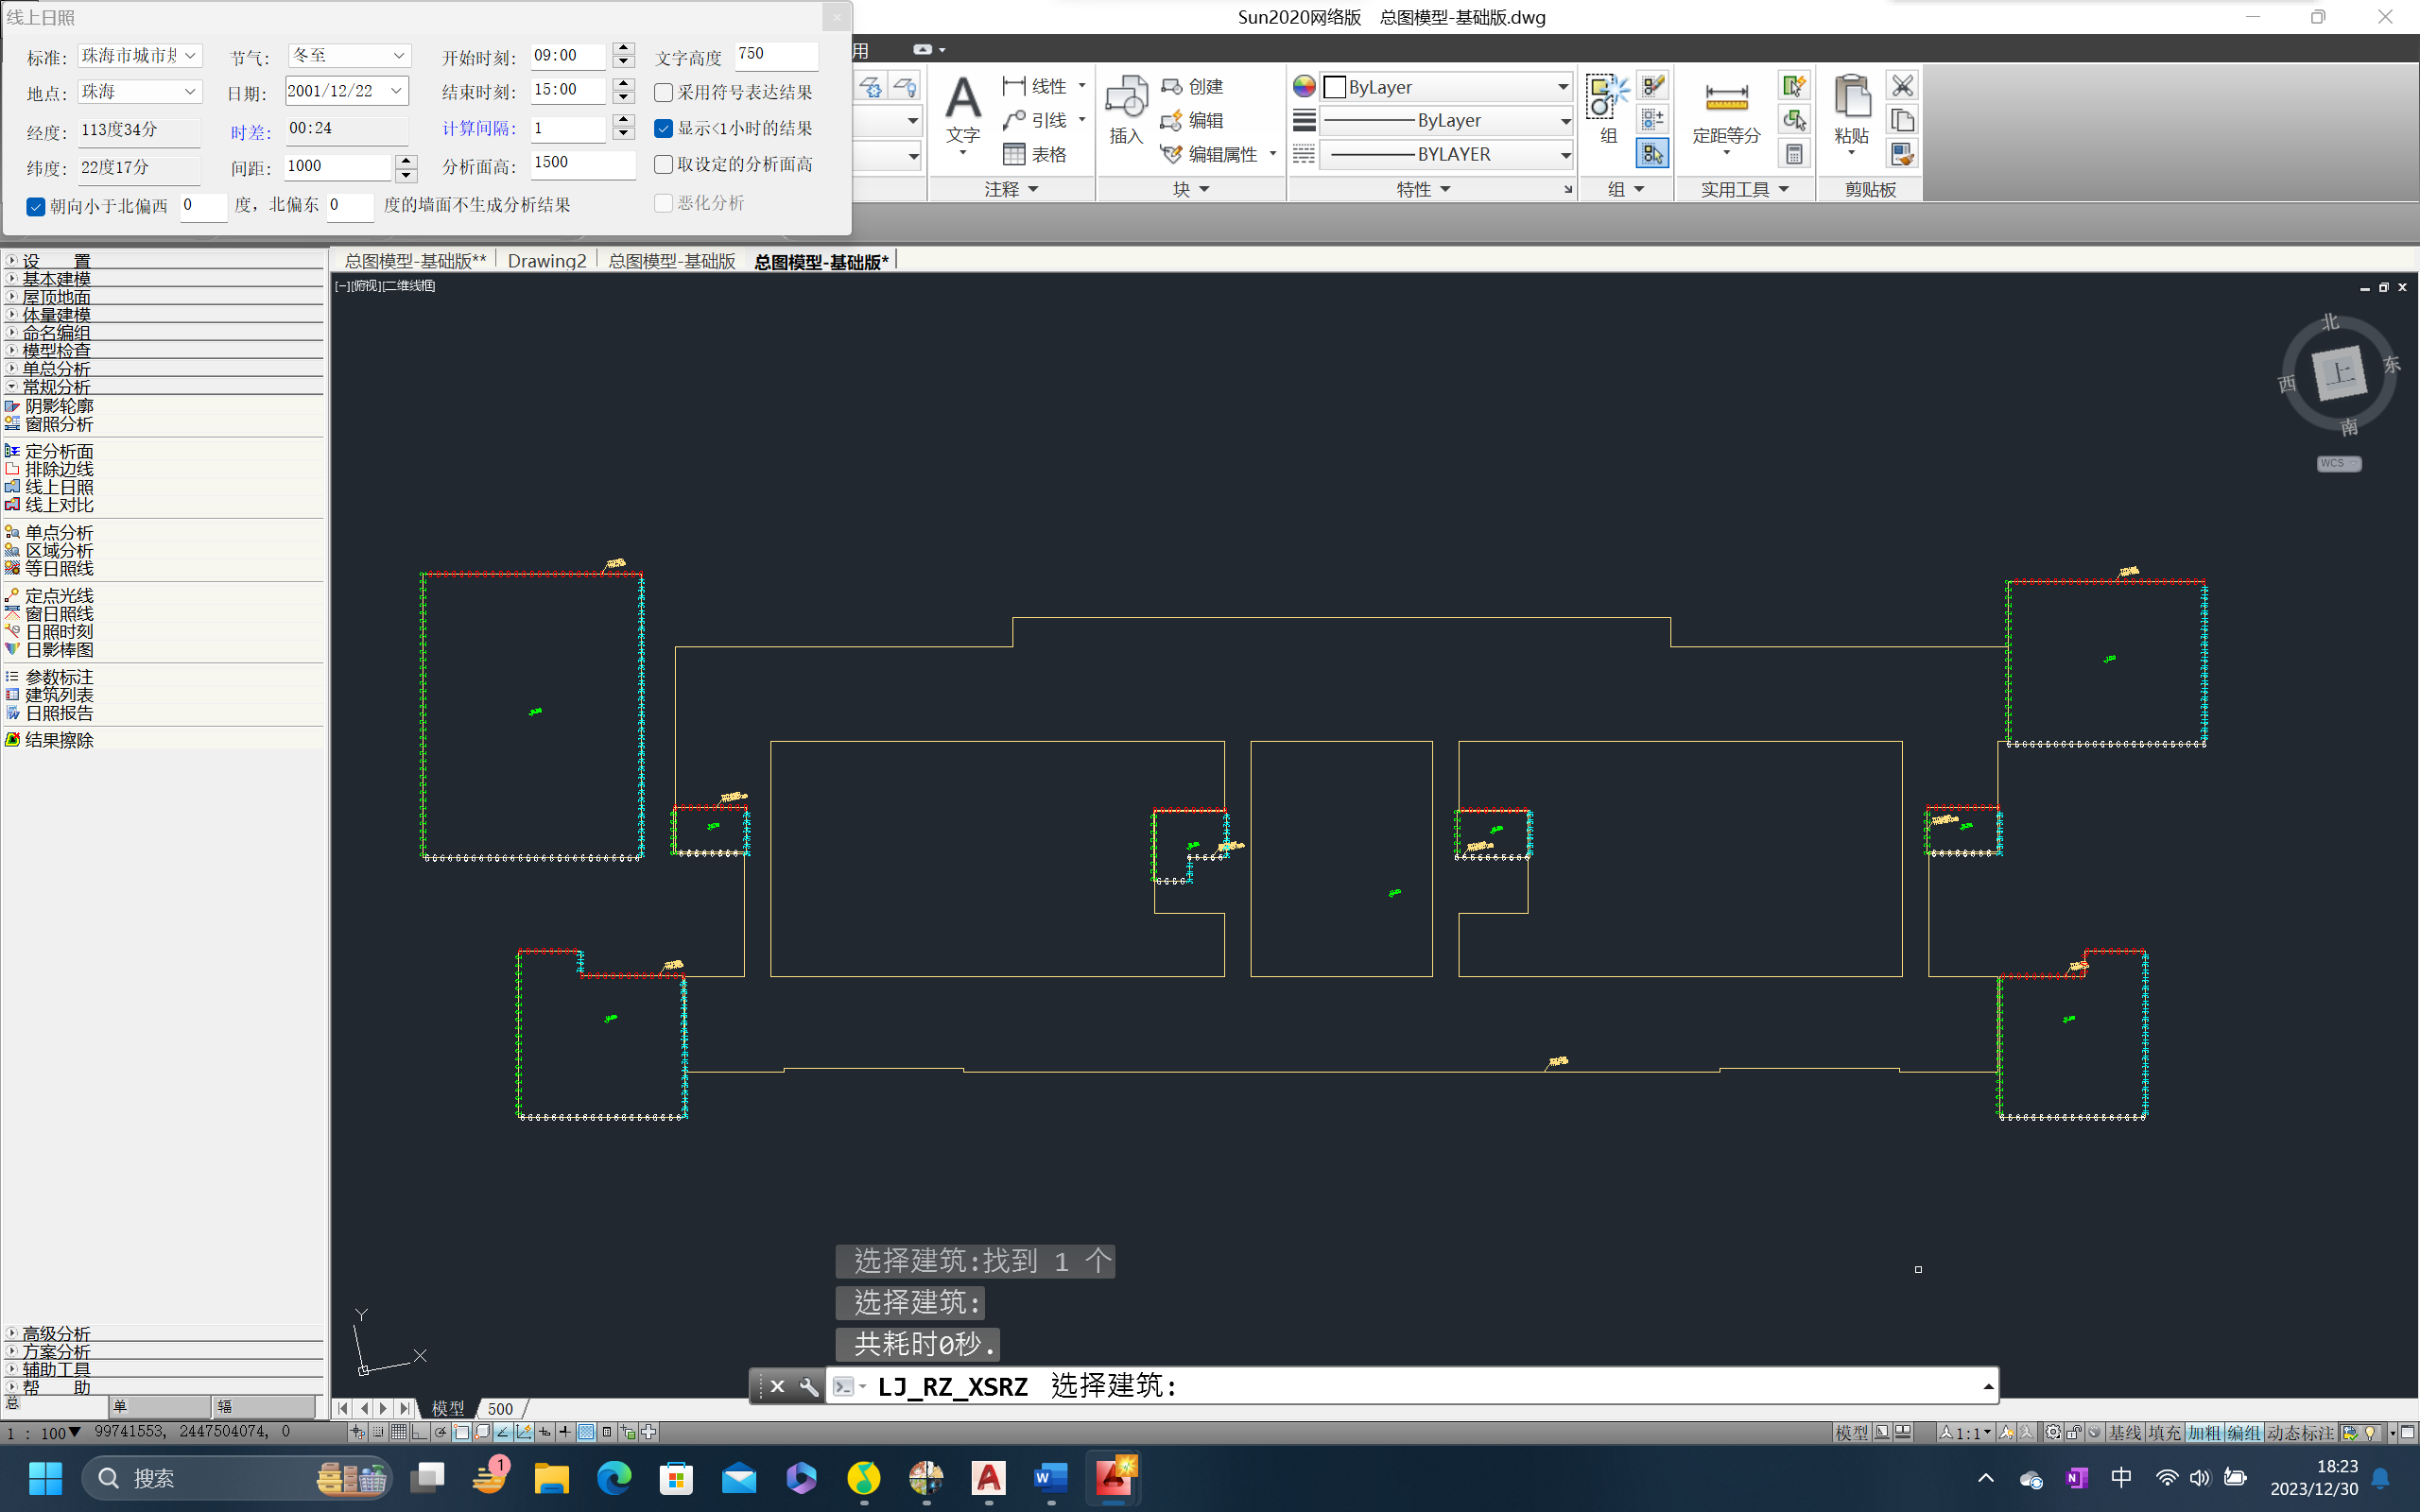Click the 文字高度 input field

(x=776, y=55)
